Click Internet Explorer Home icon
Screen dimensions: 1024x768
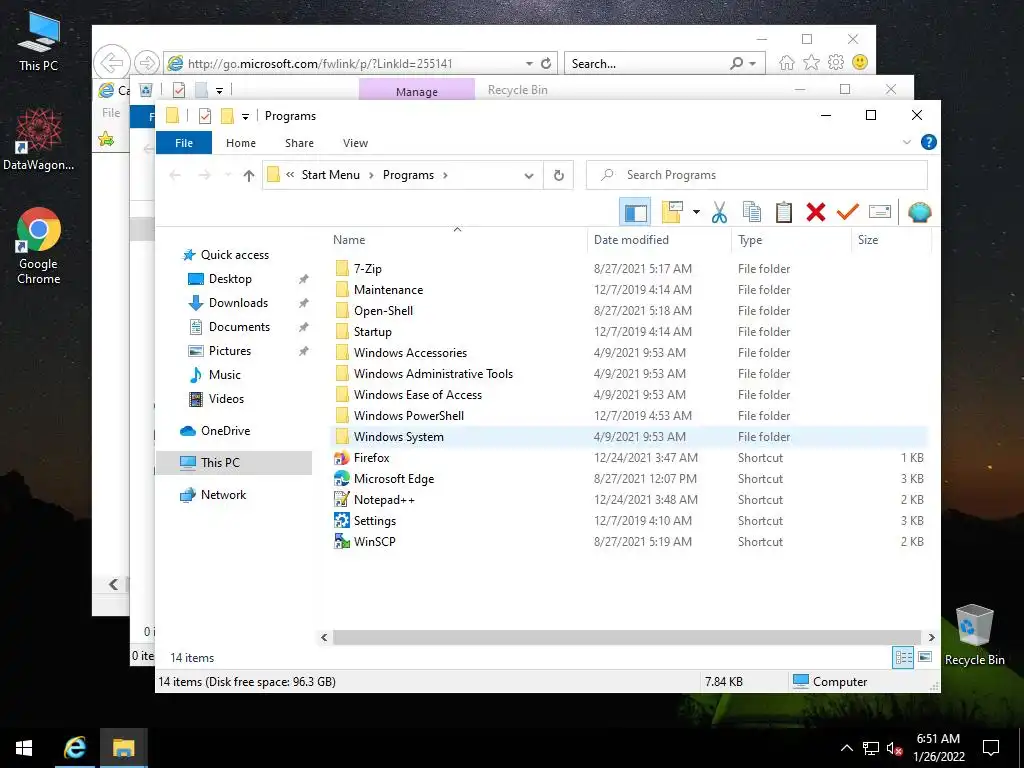tap(787, 63)
